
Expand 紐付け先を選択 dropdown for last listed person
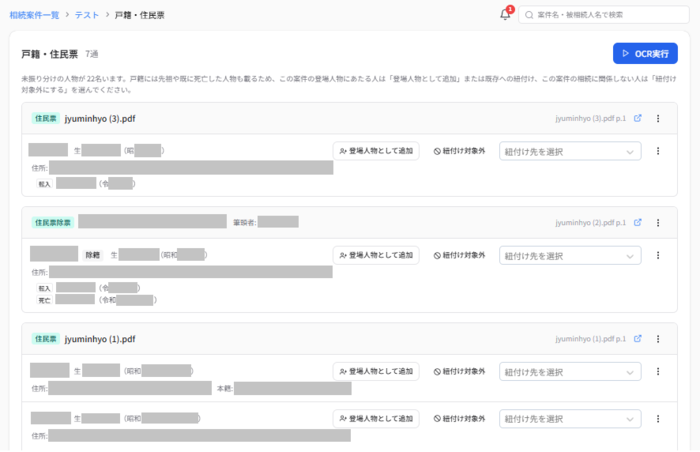click(x=570, y=419)
